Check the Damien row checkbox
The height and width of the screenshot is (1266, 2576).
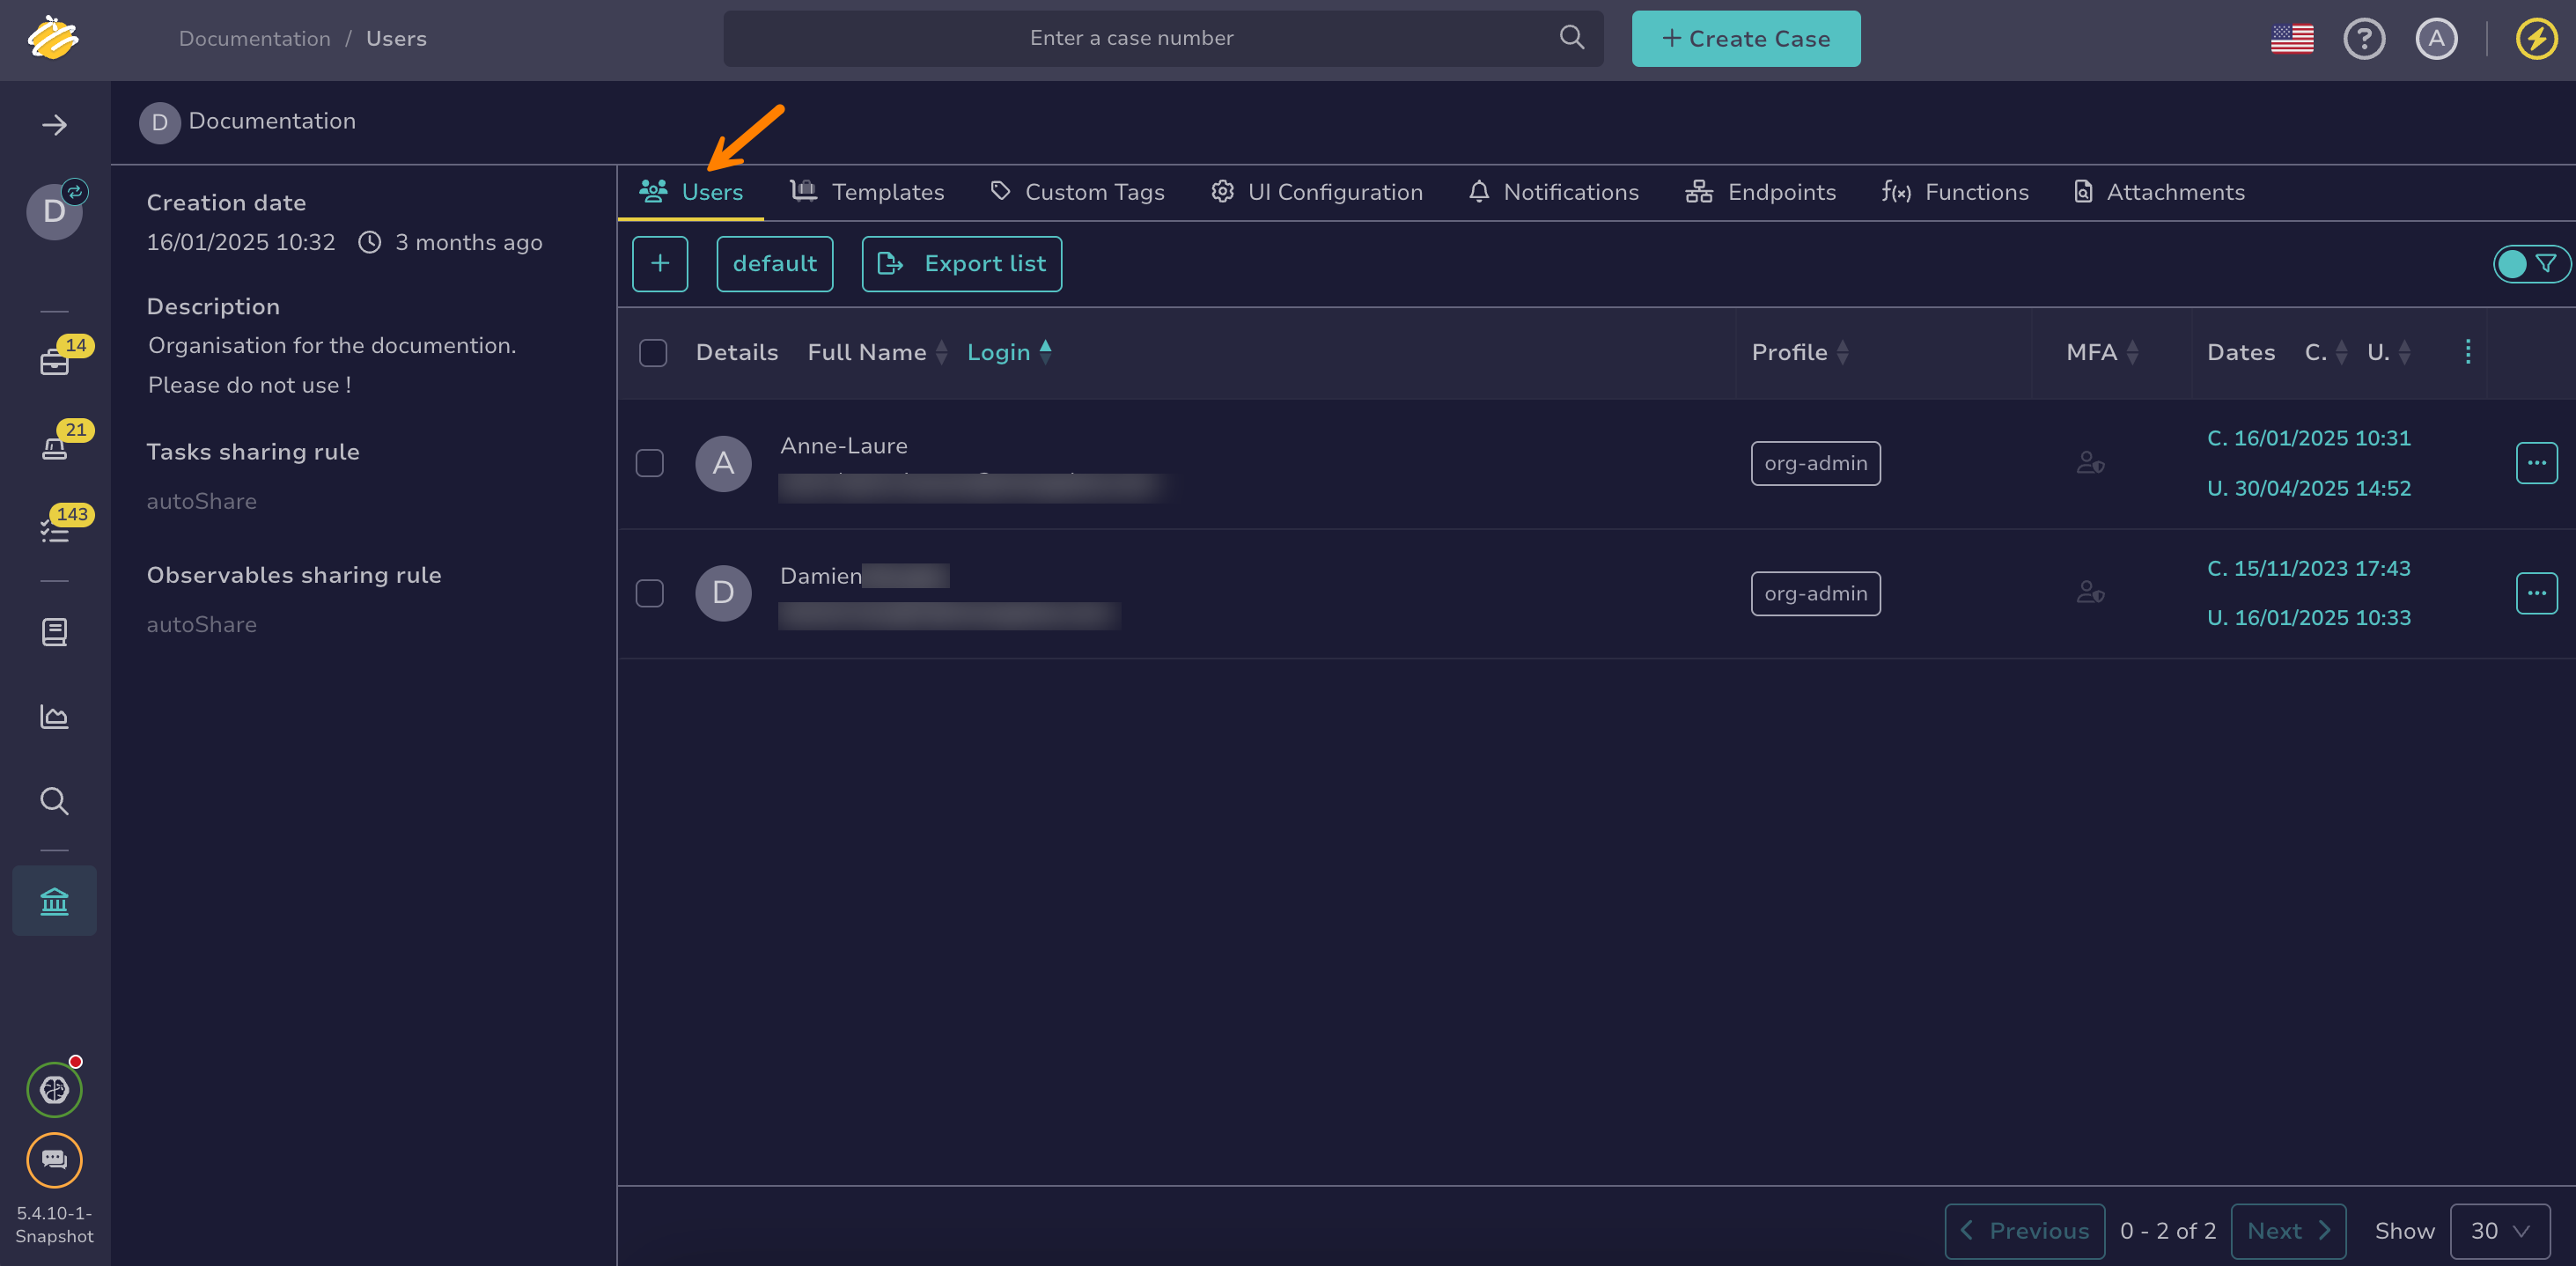(650, 593)
